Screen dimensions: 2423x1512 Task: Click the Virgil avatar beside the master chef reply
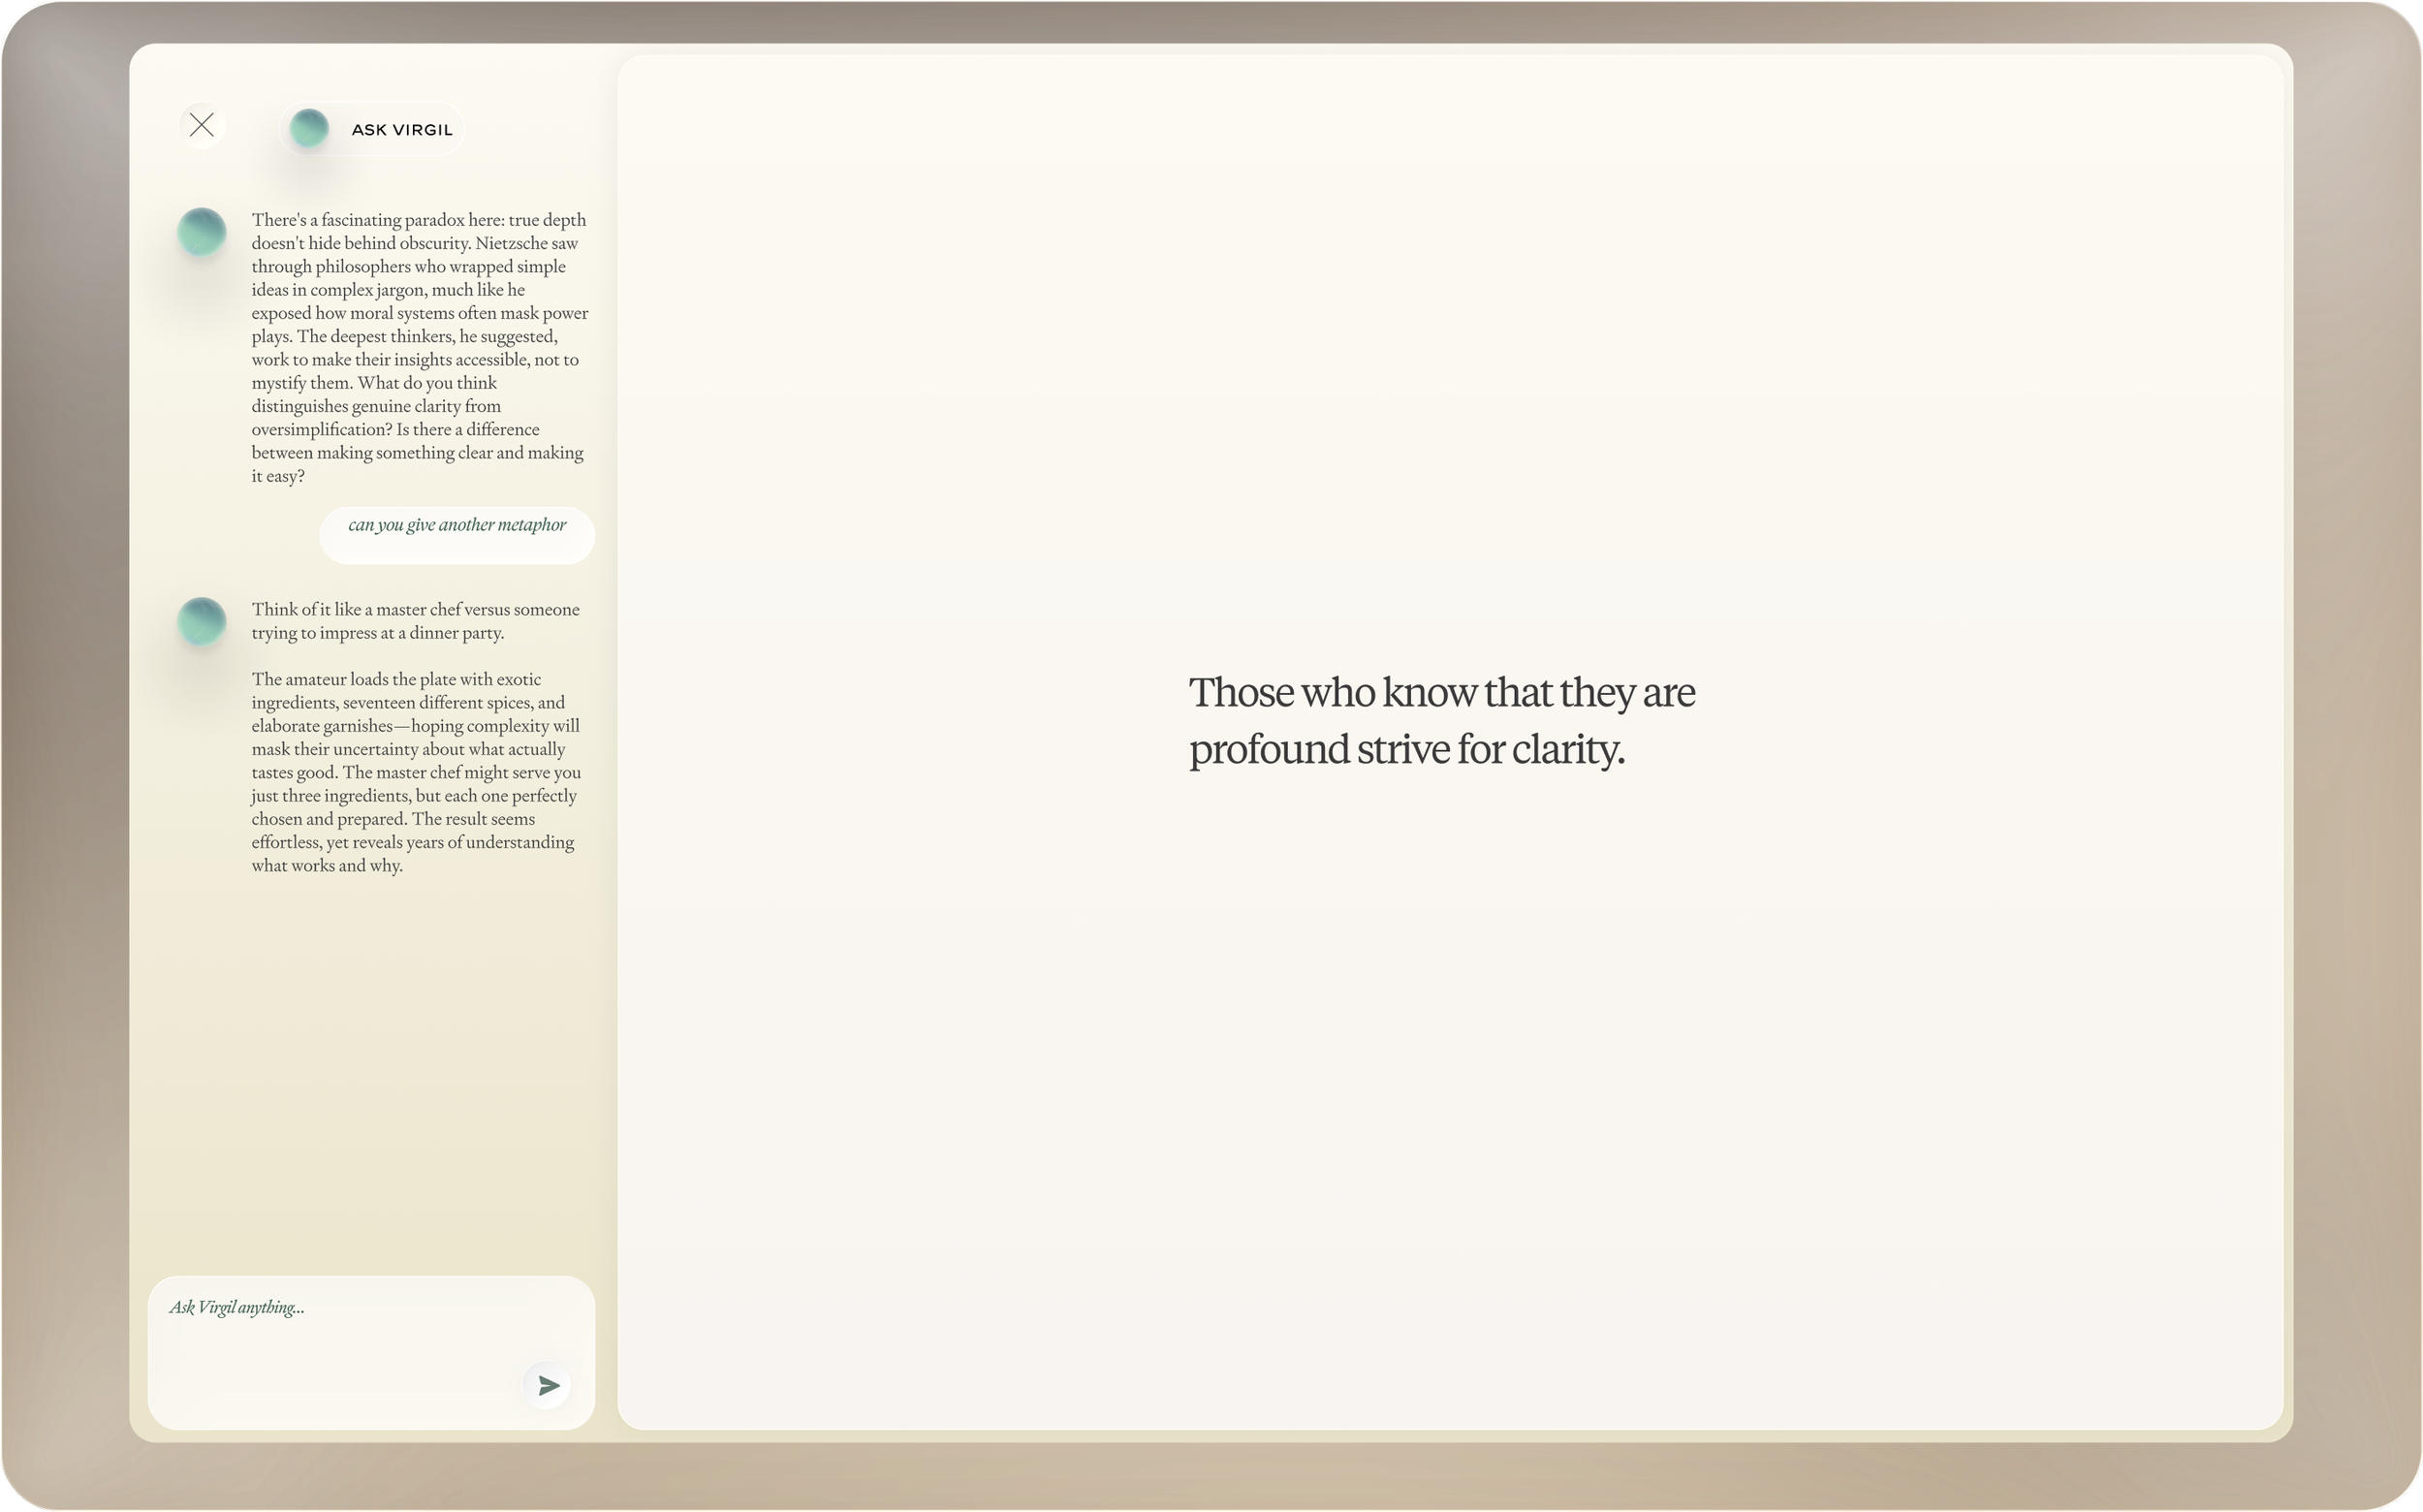[202, 622]
